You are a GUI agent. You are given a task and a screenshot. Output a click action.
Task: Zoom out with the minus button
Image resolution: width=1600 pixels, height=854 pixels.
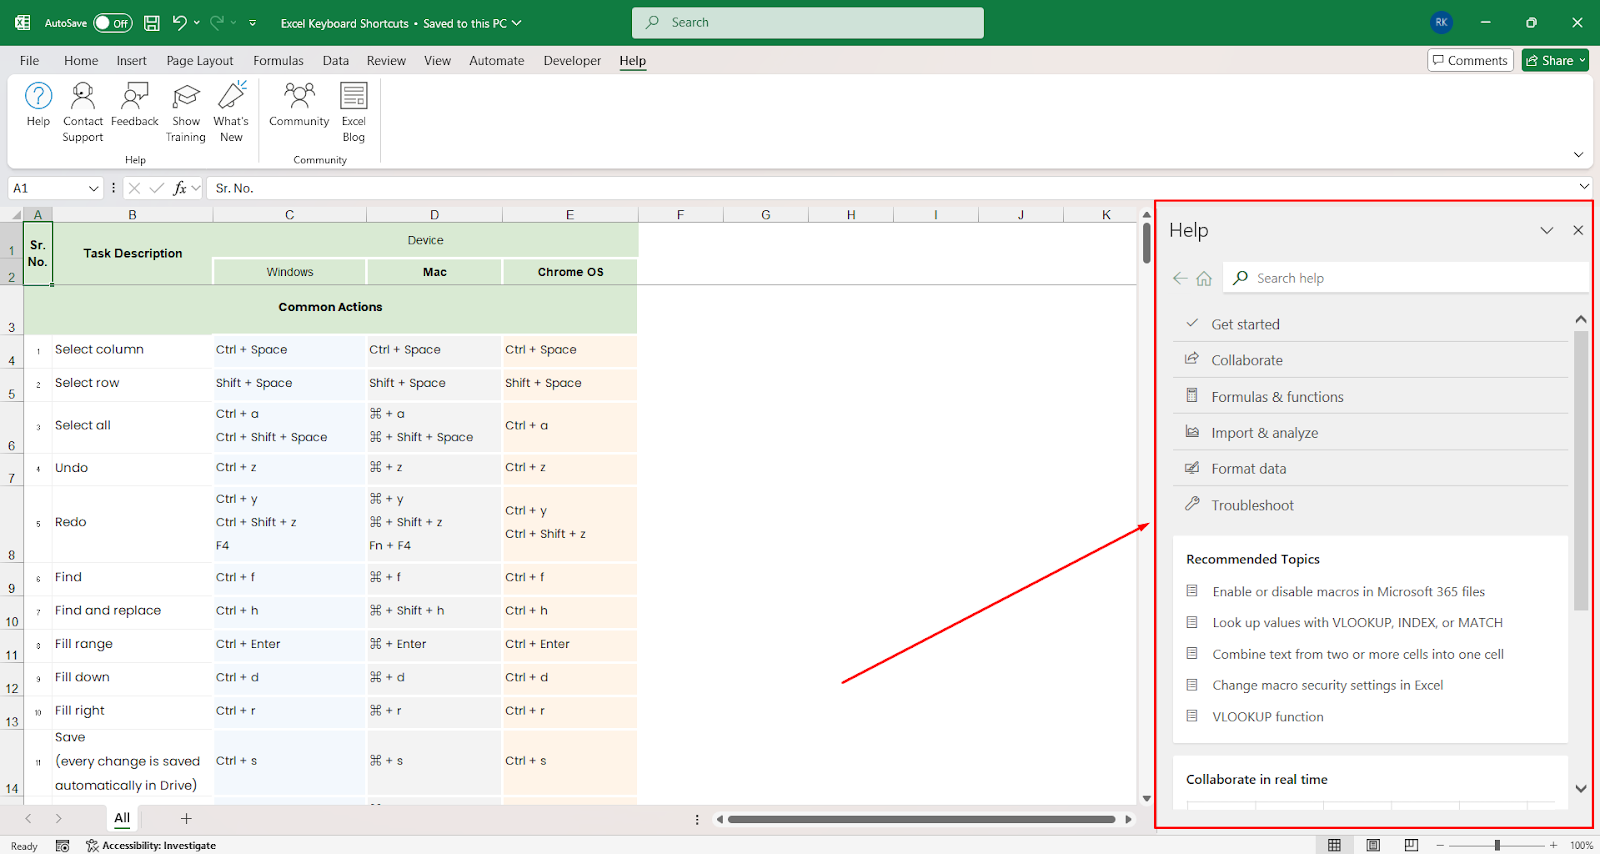click(1440, 845)
